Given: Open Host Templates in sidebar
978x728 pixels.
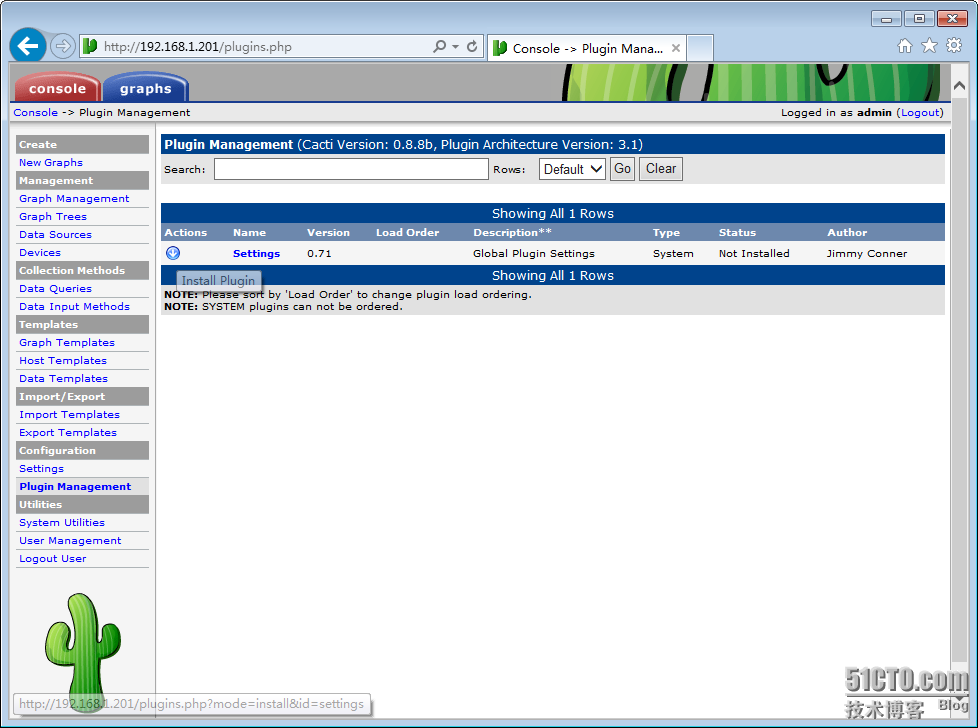Looking at the screenshot, I should pos(62,361).
